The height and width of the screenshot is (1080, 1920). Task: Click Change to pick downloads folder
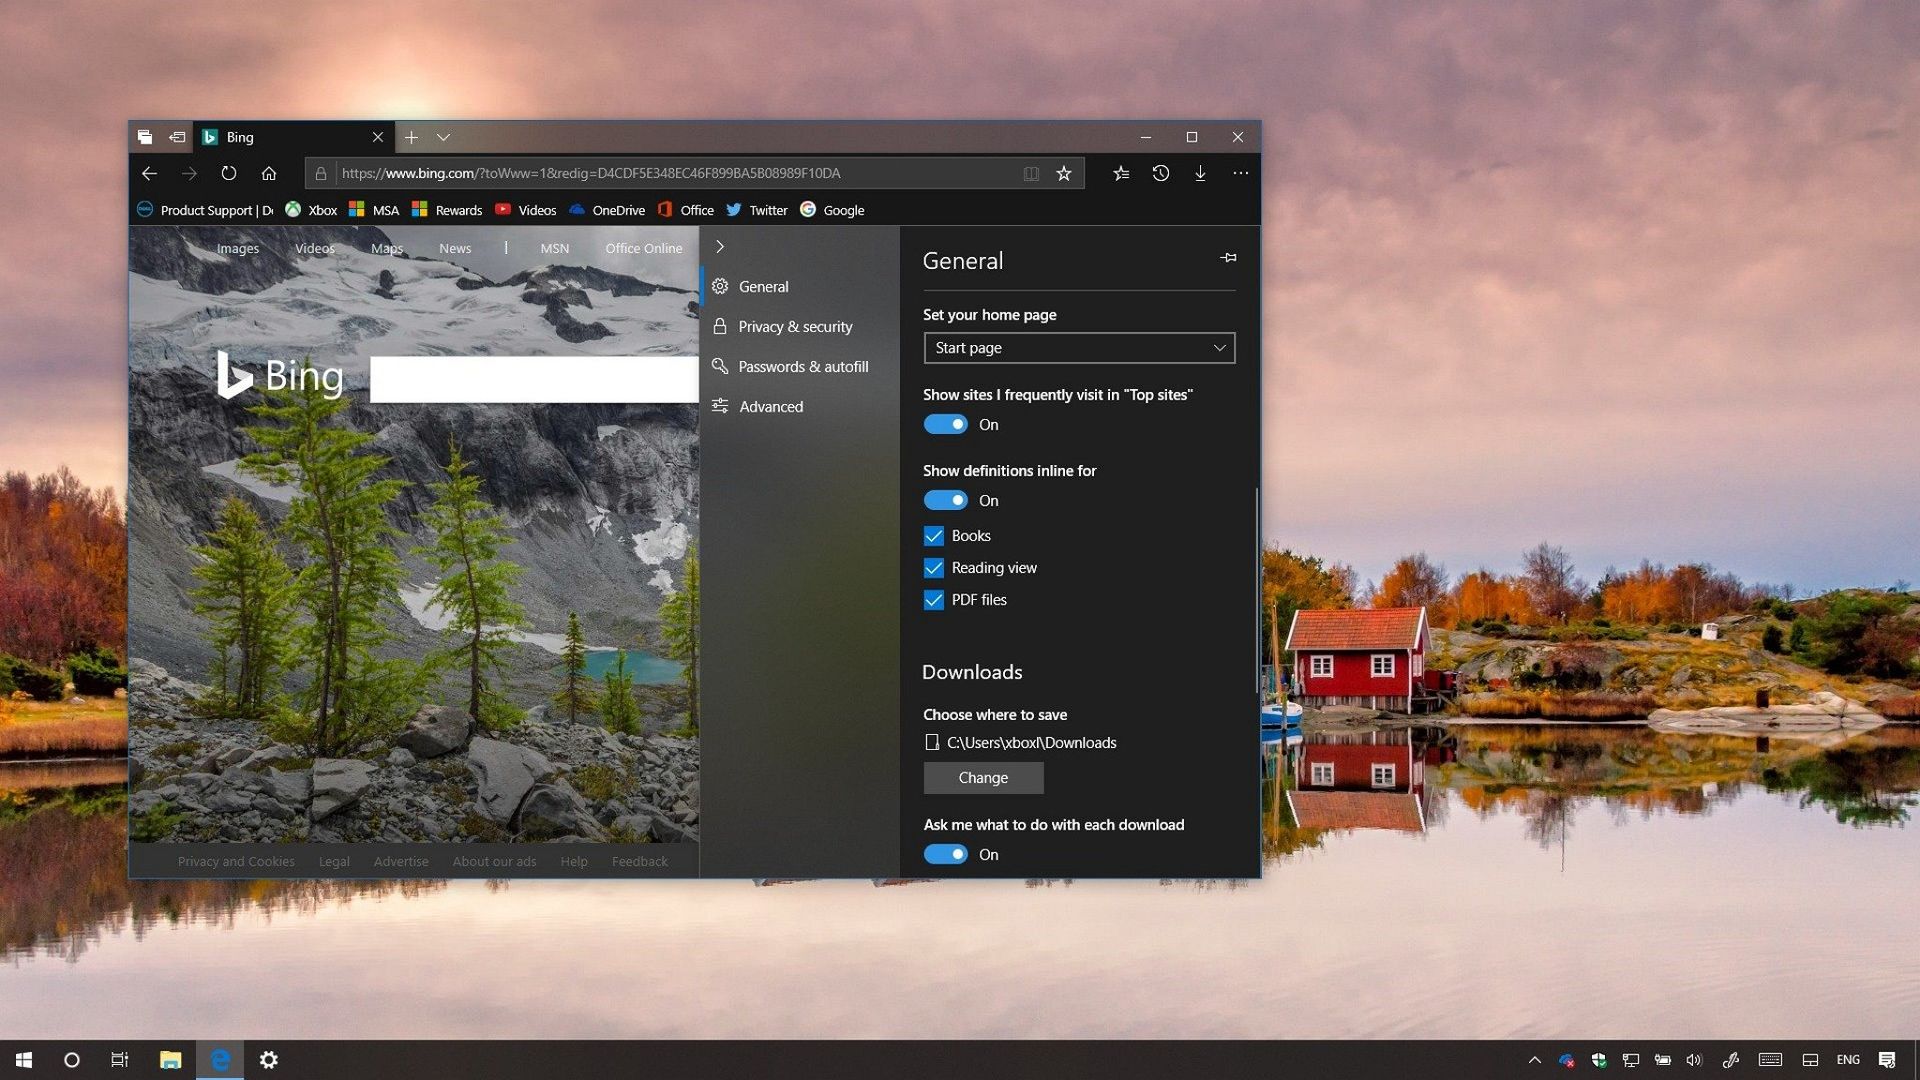(x=983, y=777)
